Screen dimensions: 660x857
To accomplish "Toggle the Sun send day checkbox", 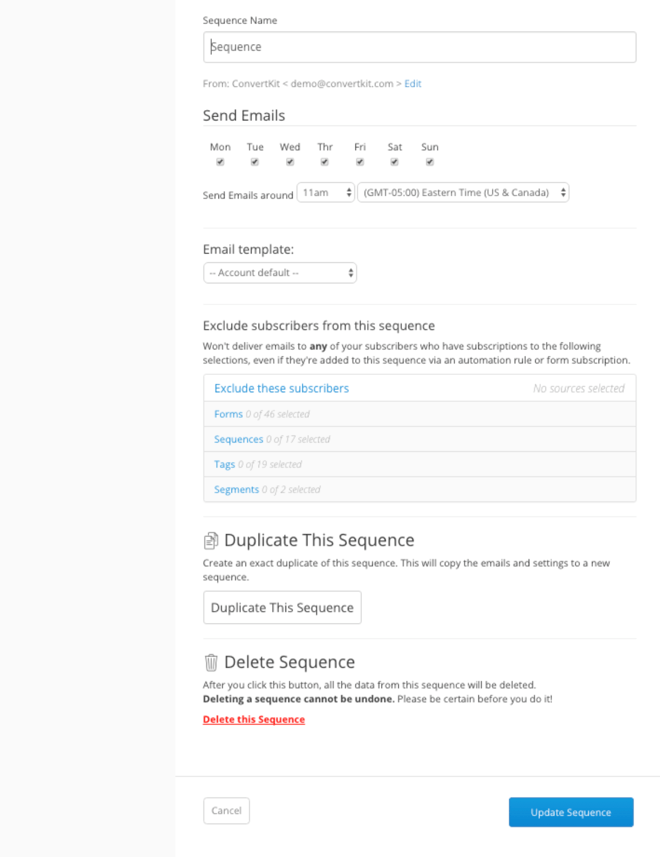I will [430, 162].
